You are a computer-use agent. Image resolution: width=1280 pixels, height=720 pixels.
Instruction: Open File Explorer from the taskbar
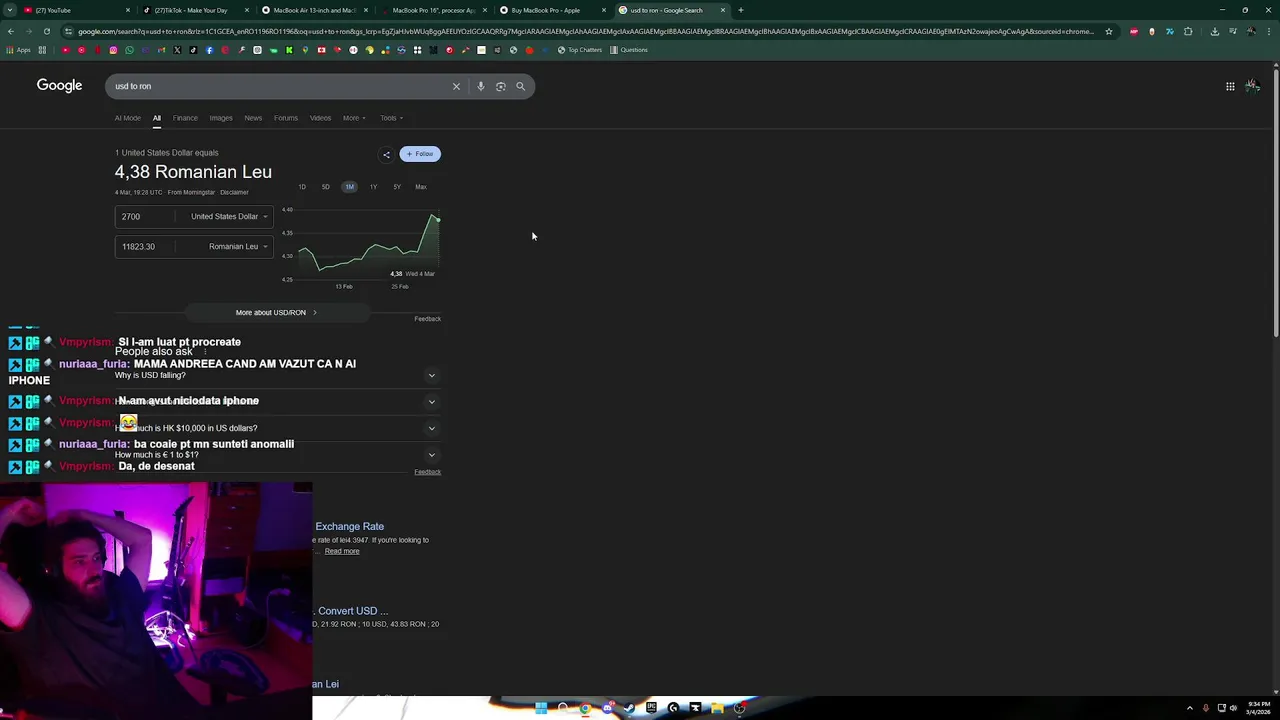click(717, 708)
